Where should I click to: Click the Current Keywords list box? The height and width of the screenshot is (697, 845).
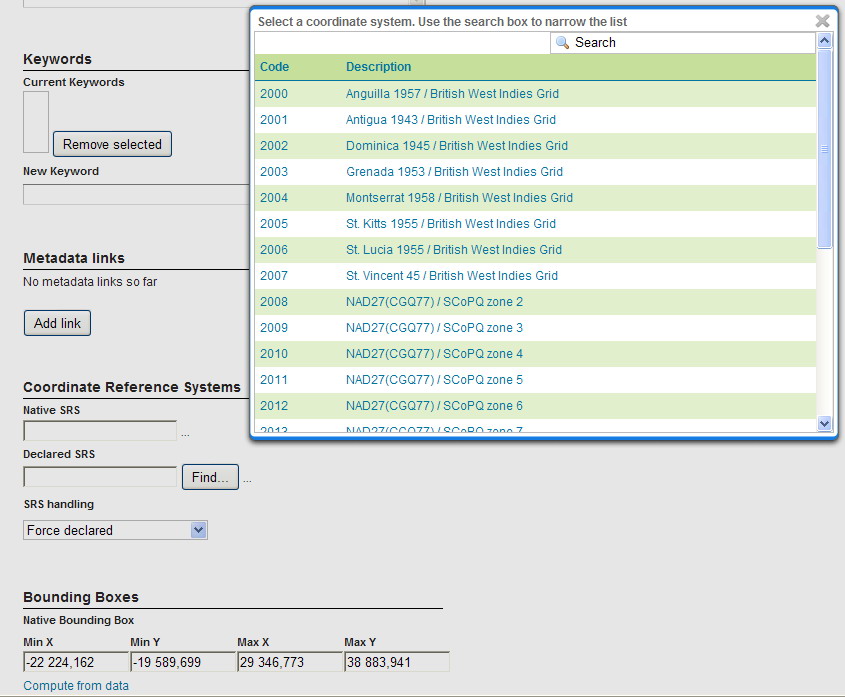(36, 122)
